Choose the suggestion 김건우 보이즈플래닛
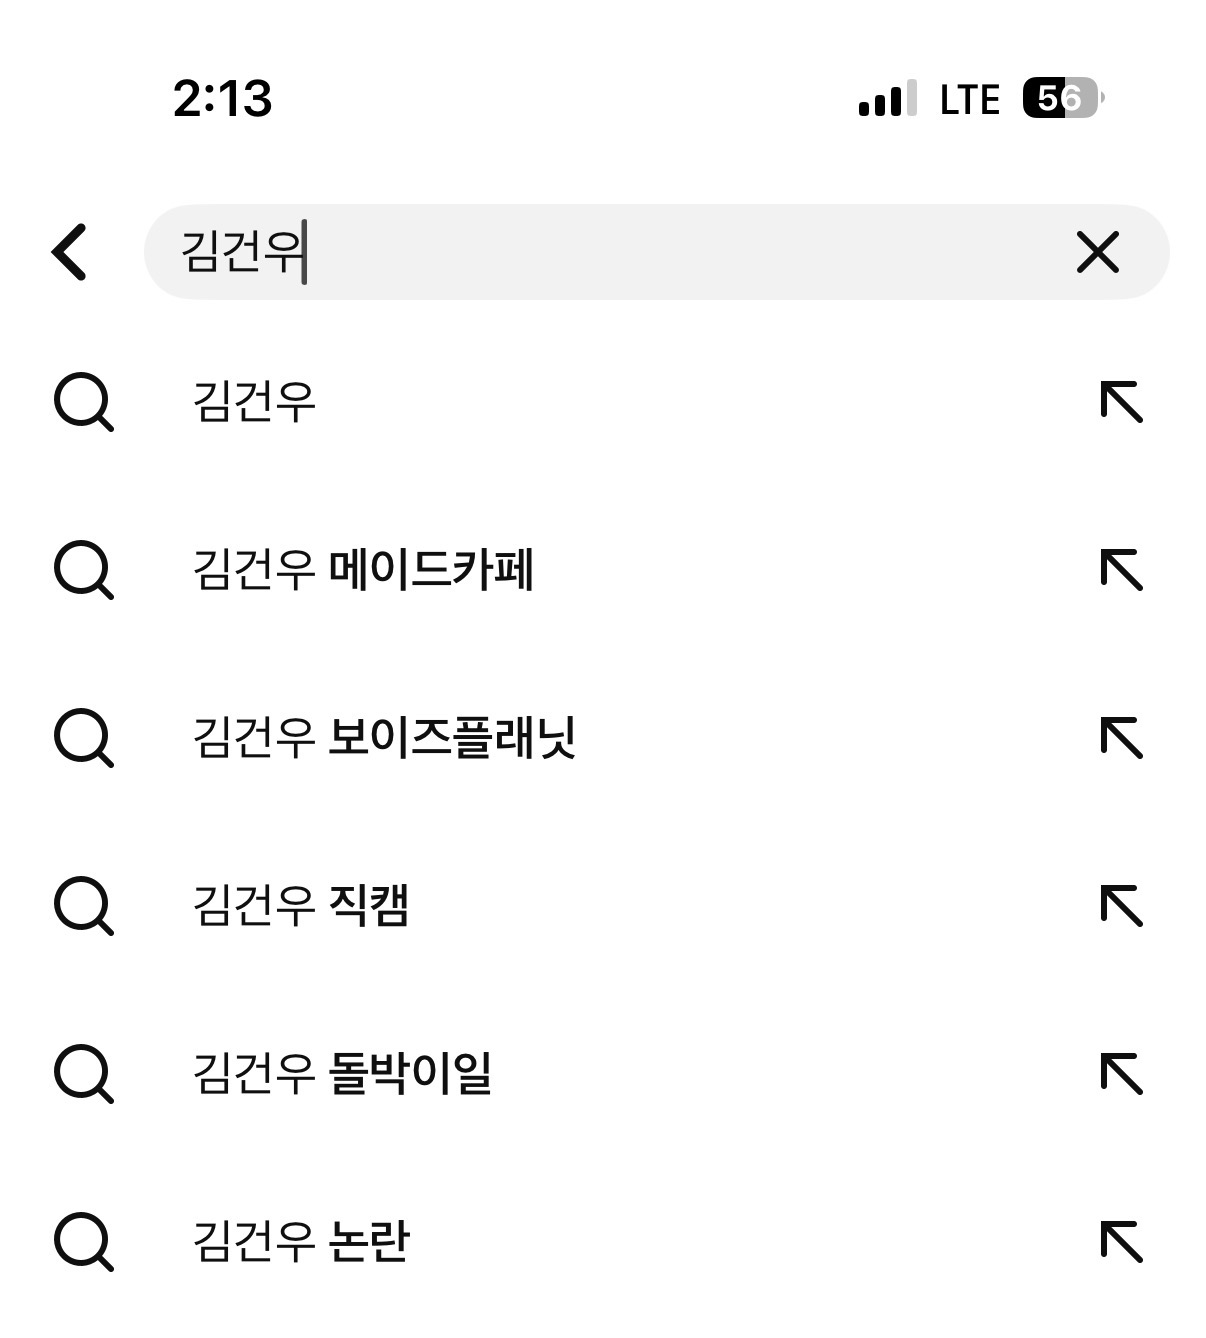The width and height of the screenshot is (1206, 1338). point(384,738)
